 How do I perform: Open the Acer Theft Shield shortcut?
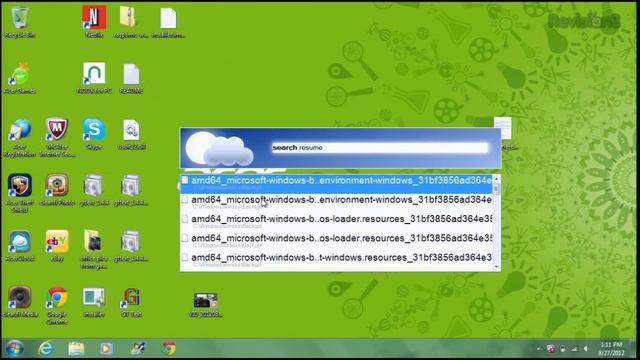tap(19, 193)
